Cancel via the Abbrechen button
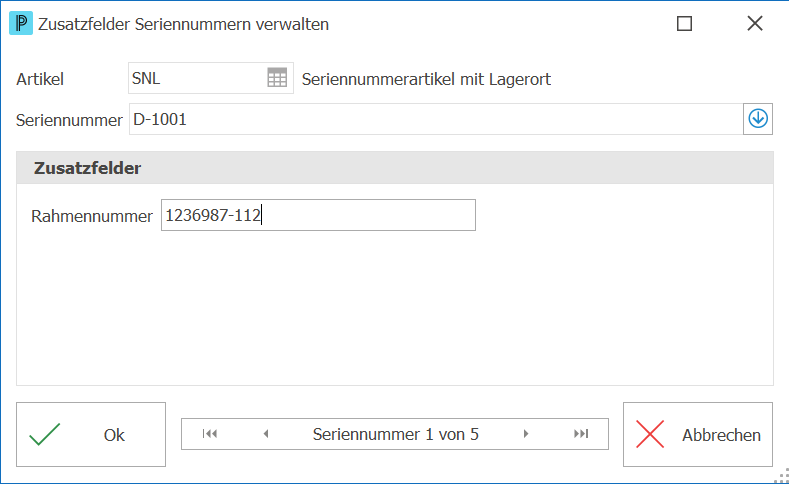 (x=697, y=434)
